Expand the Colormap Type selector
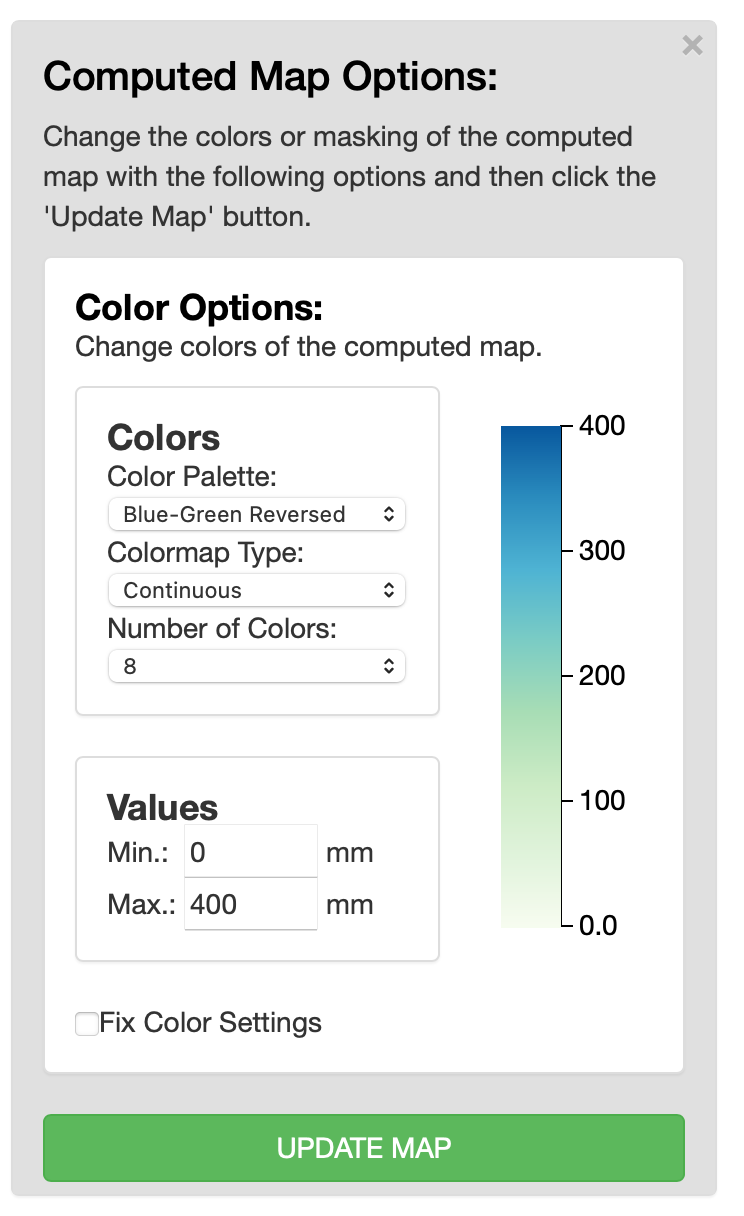This screenshot has width=744, height=1216. [x=256, y=591]
